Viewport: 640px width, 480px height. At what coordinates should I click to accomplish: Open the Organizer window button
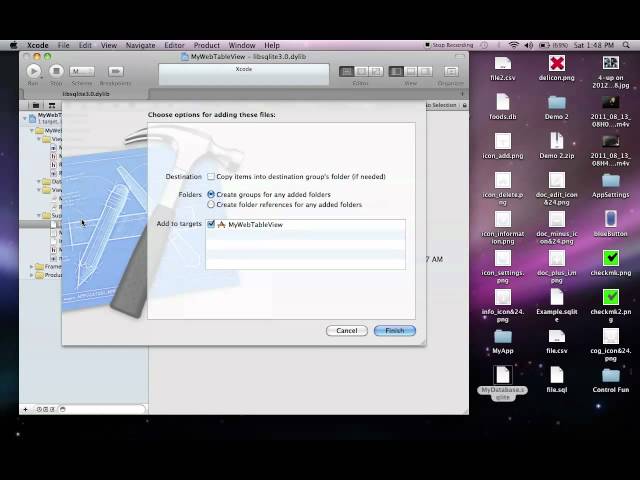pos(451,71)
